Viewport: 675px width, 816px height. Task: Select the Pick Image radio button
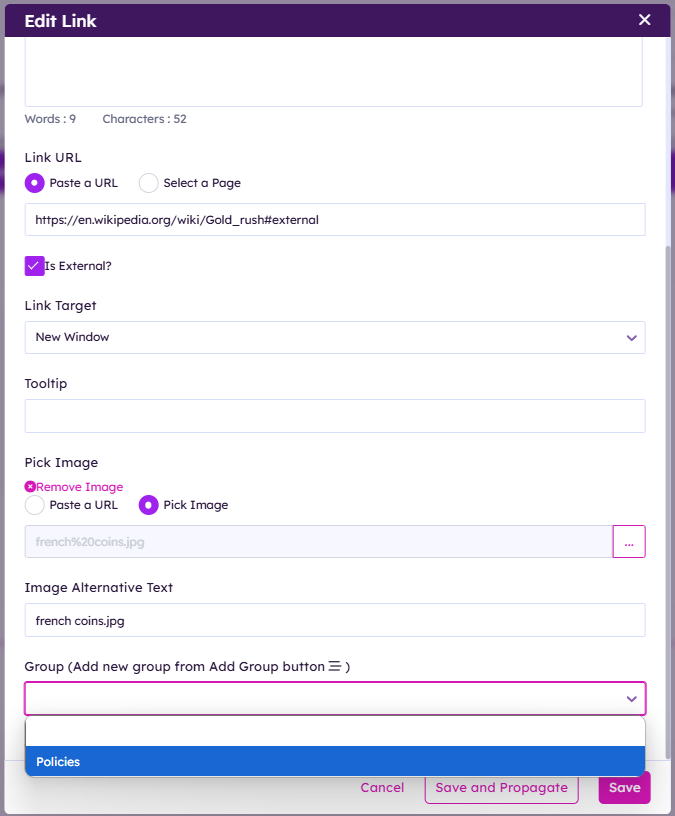pos(149,505)
